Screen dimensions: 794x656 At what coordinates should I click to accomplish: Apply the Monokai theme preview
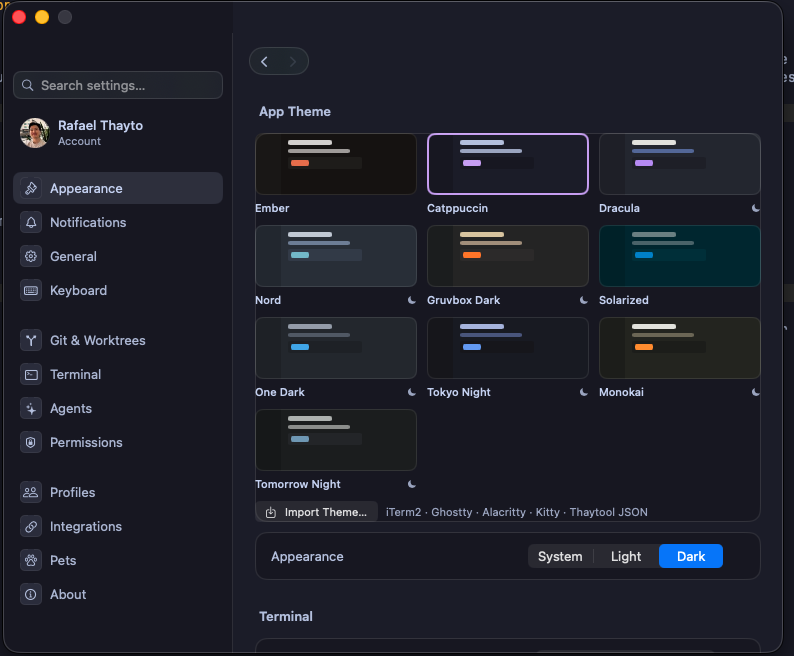tap(680, 348)
